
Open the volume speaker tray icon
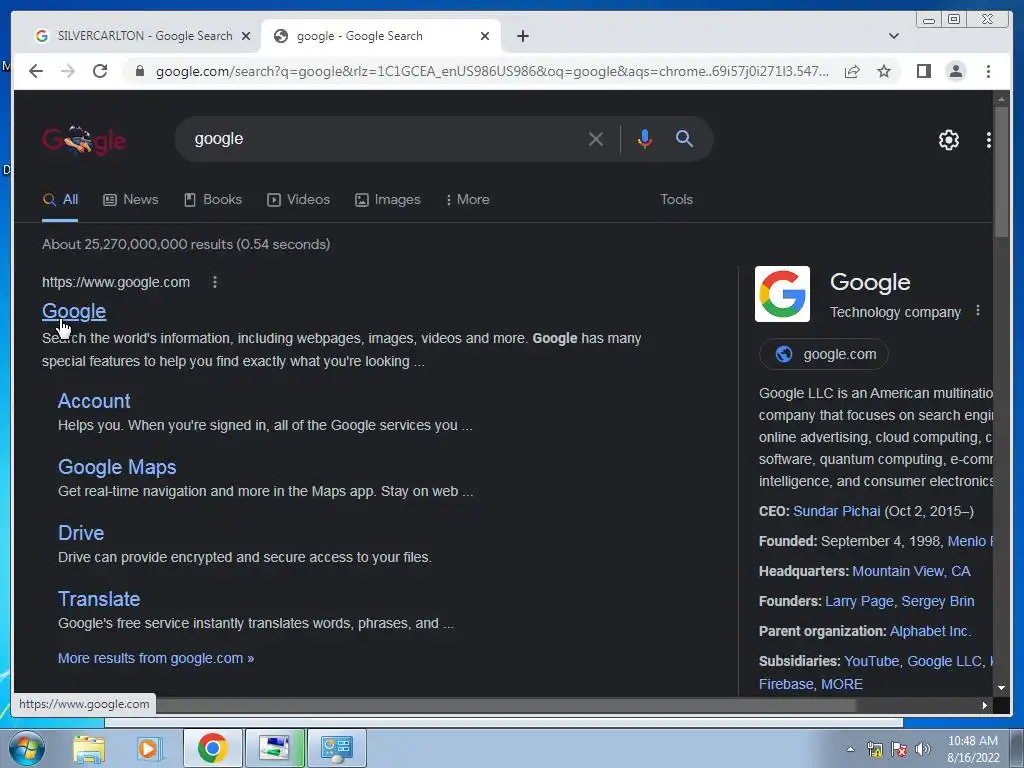[x=923, y=749]
